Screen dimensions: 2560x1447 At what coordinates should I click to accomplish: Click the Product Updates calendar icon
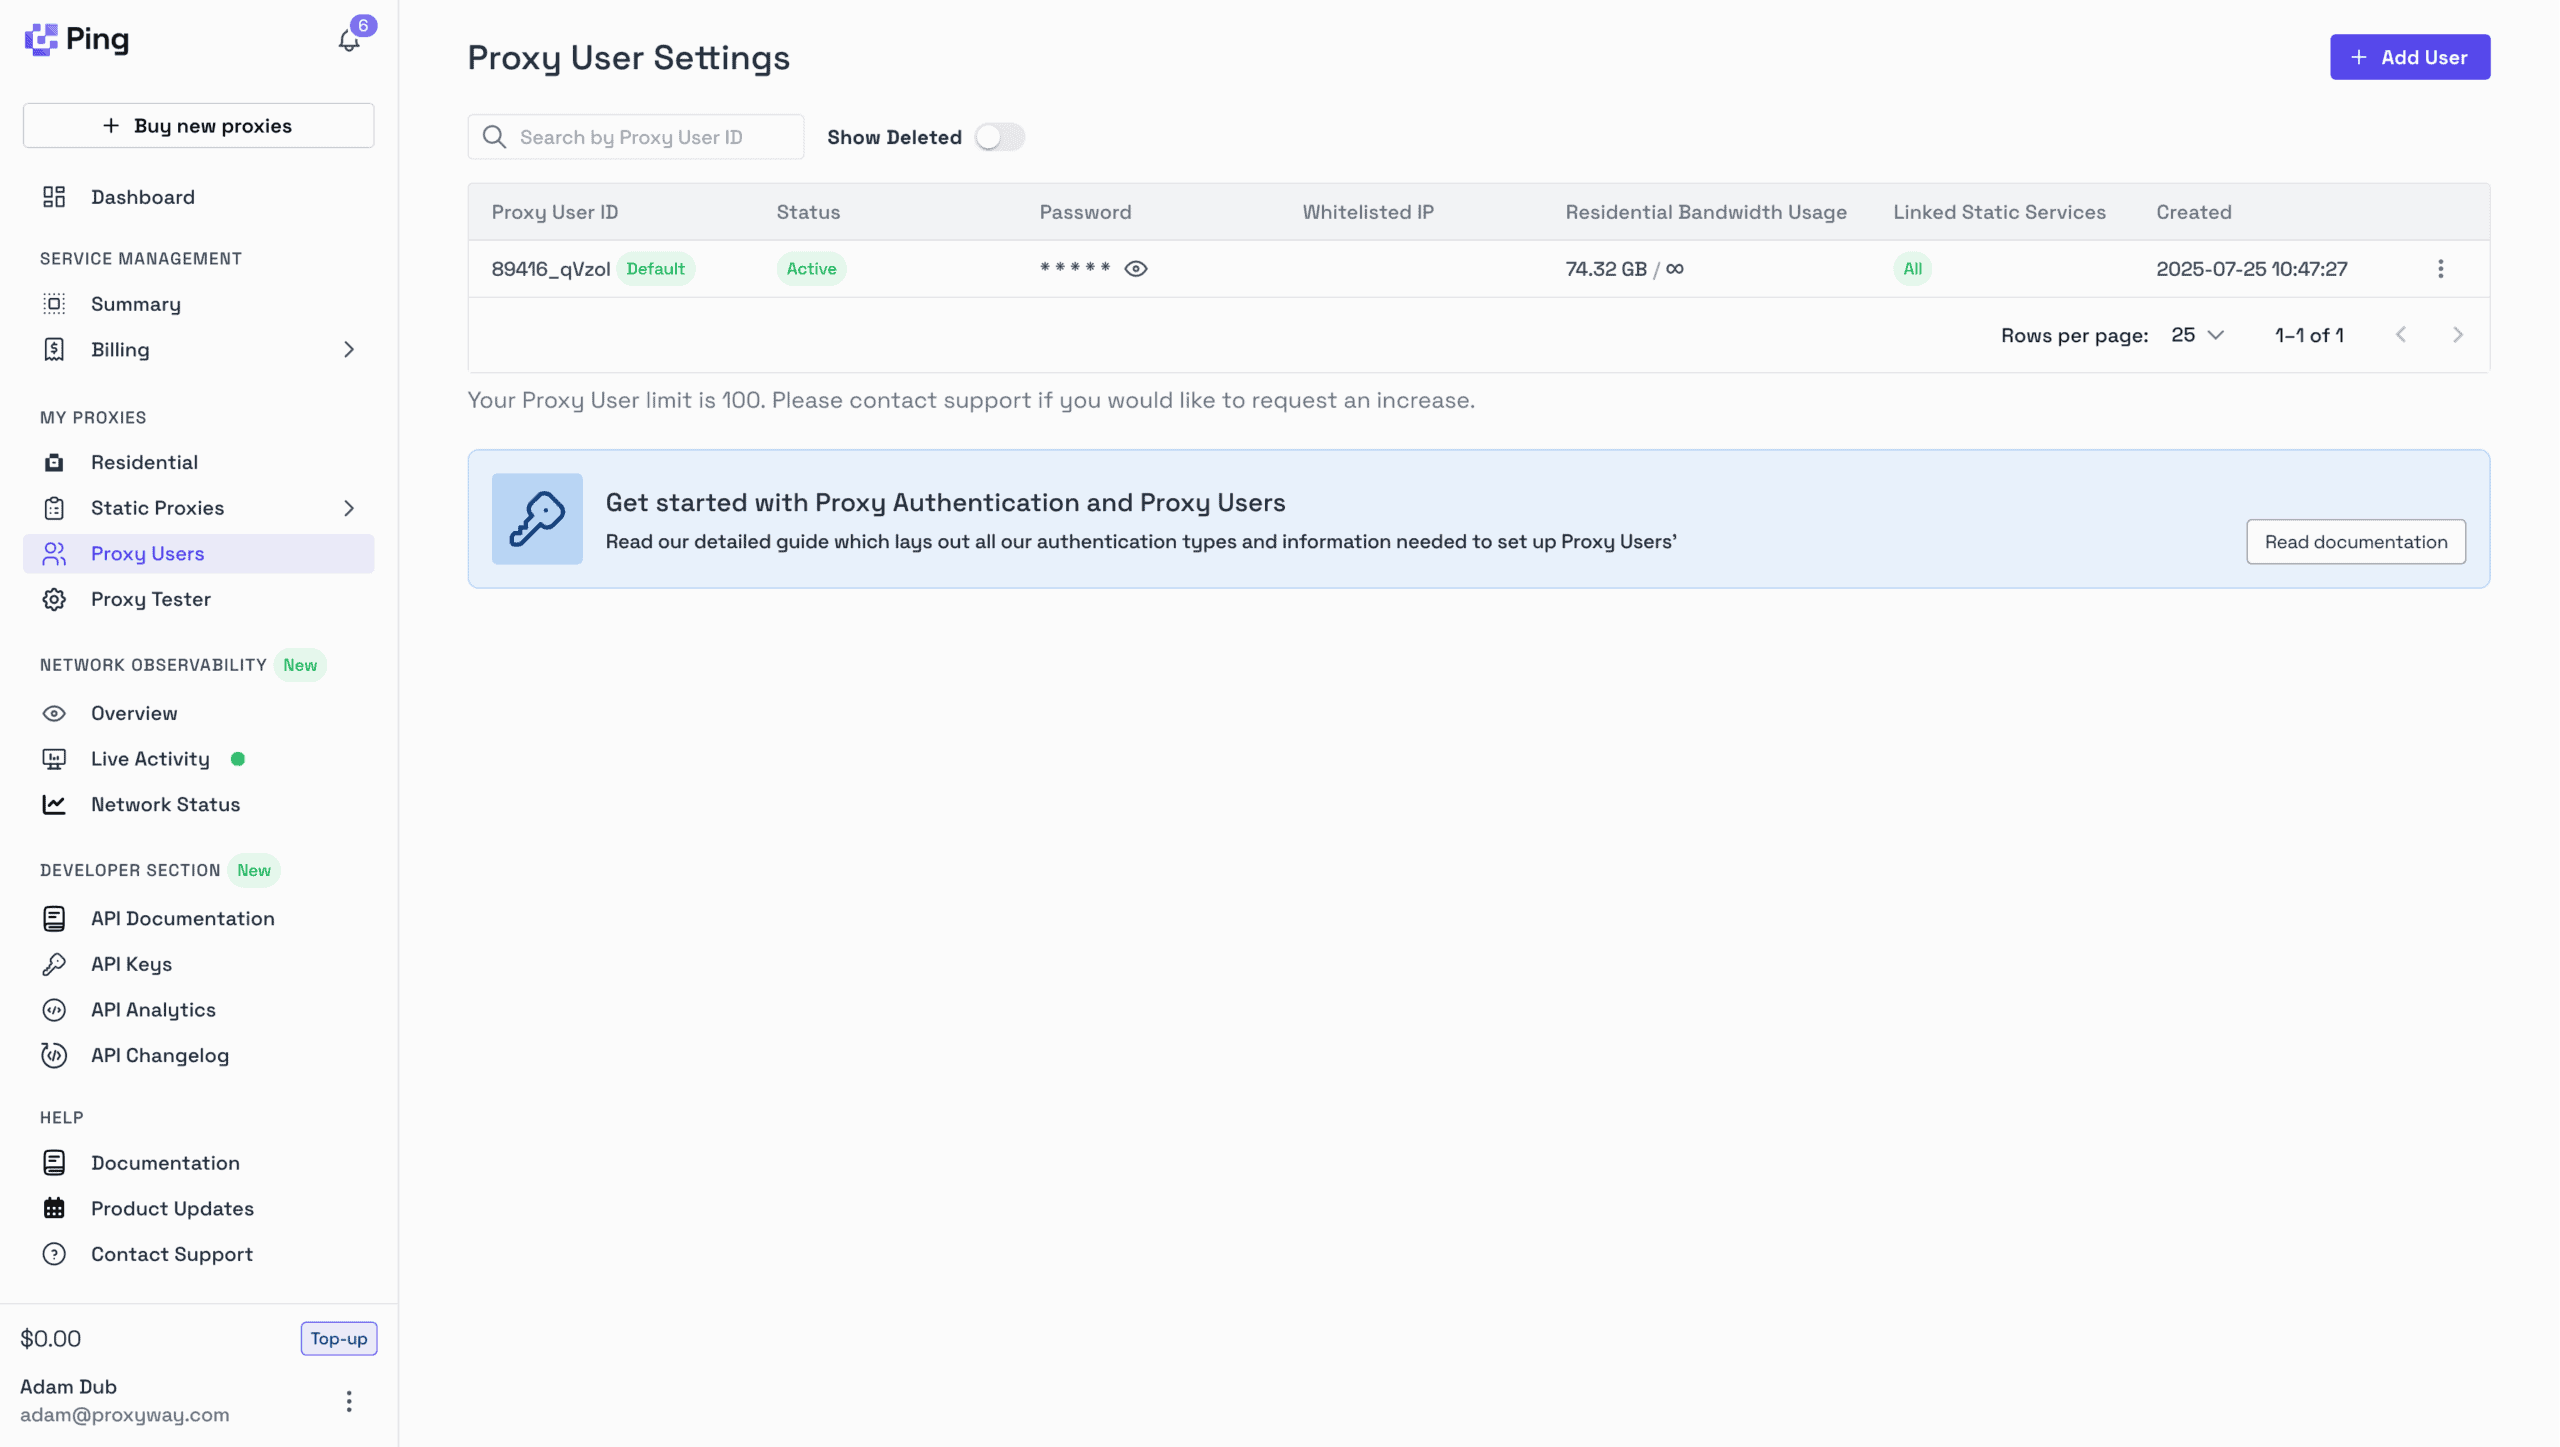point(54,1208)
